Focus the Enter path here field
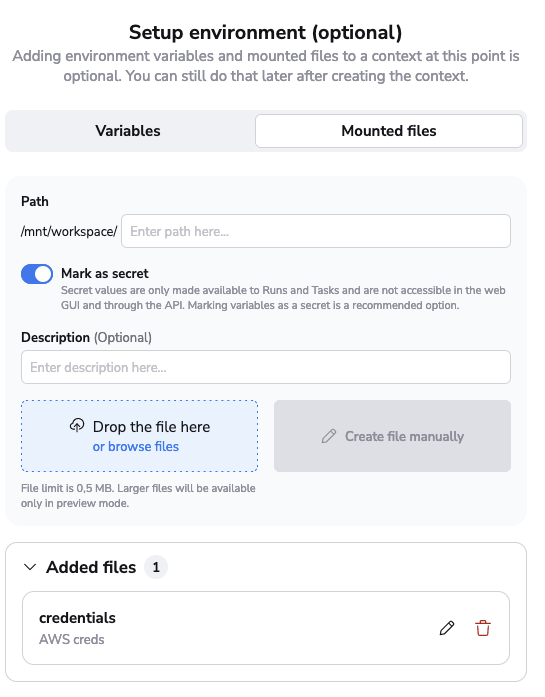 pos(316,231)
